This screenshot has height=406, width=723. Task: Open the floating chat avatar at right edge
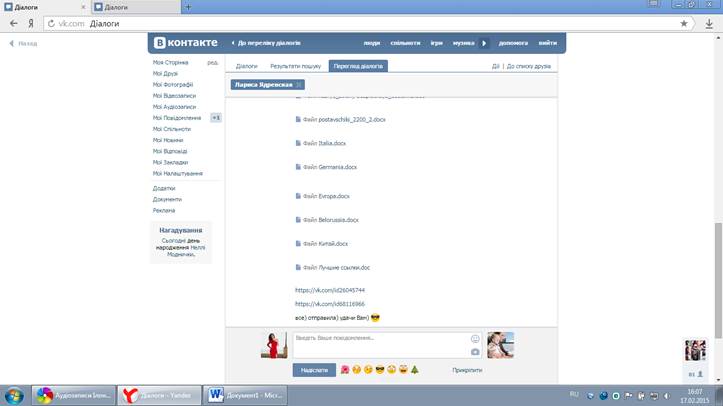[695, 350]
